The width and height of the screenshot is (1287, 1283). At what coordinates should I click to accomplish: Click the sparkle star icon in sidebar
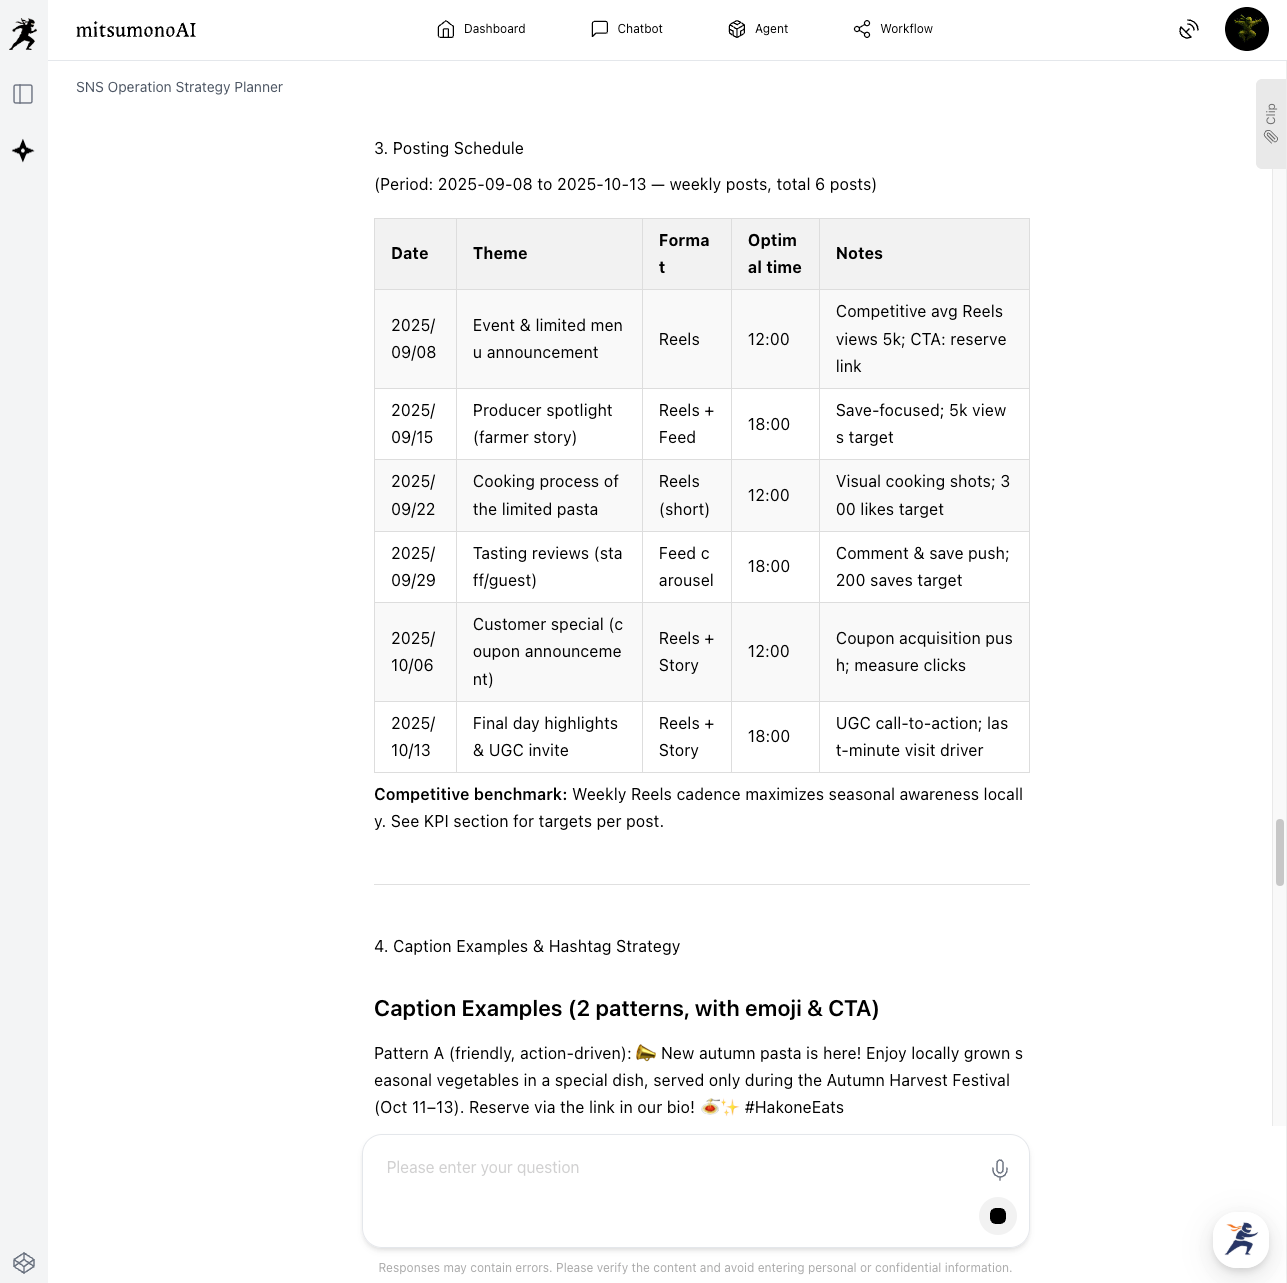tap(23, 151)
